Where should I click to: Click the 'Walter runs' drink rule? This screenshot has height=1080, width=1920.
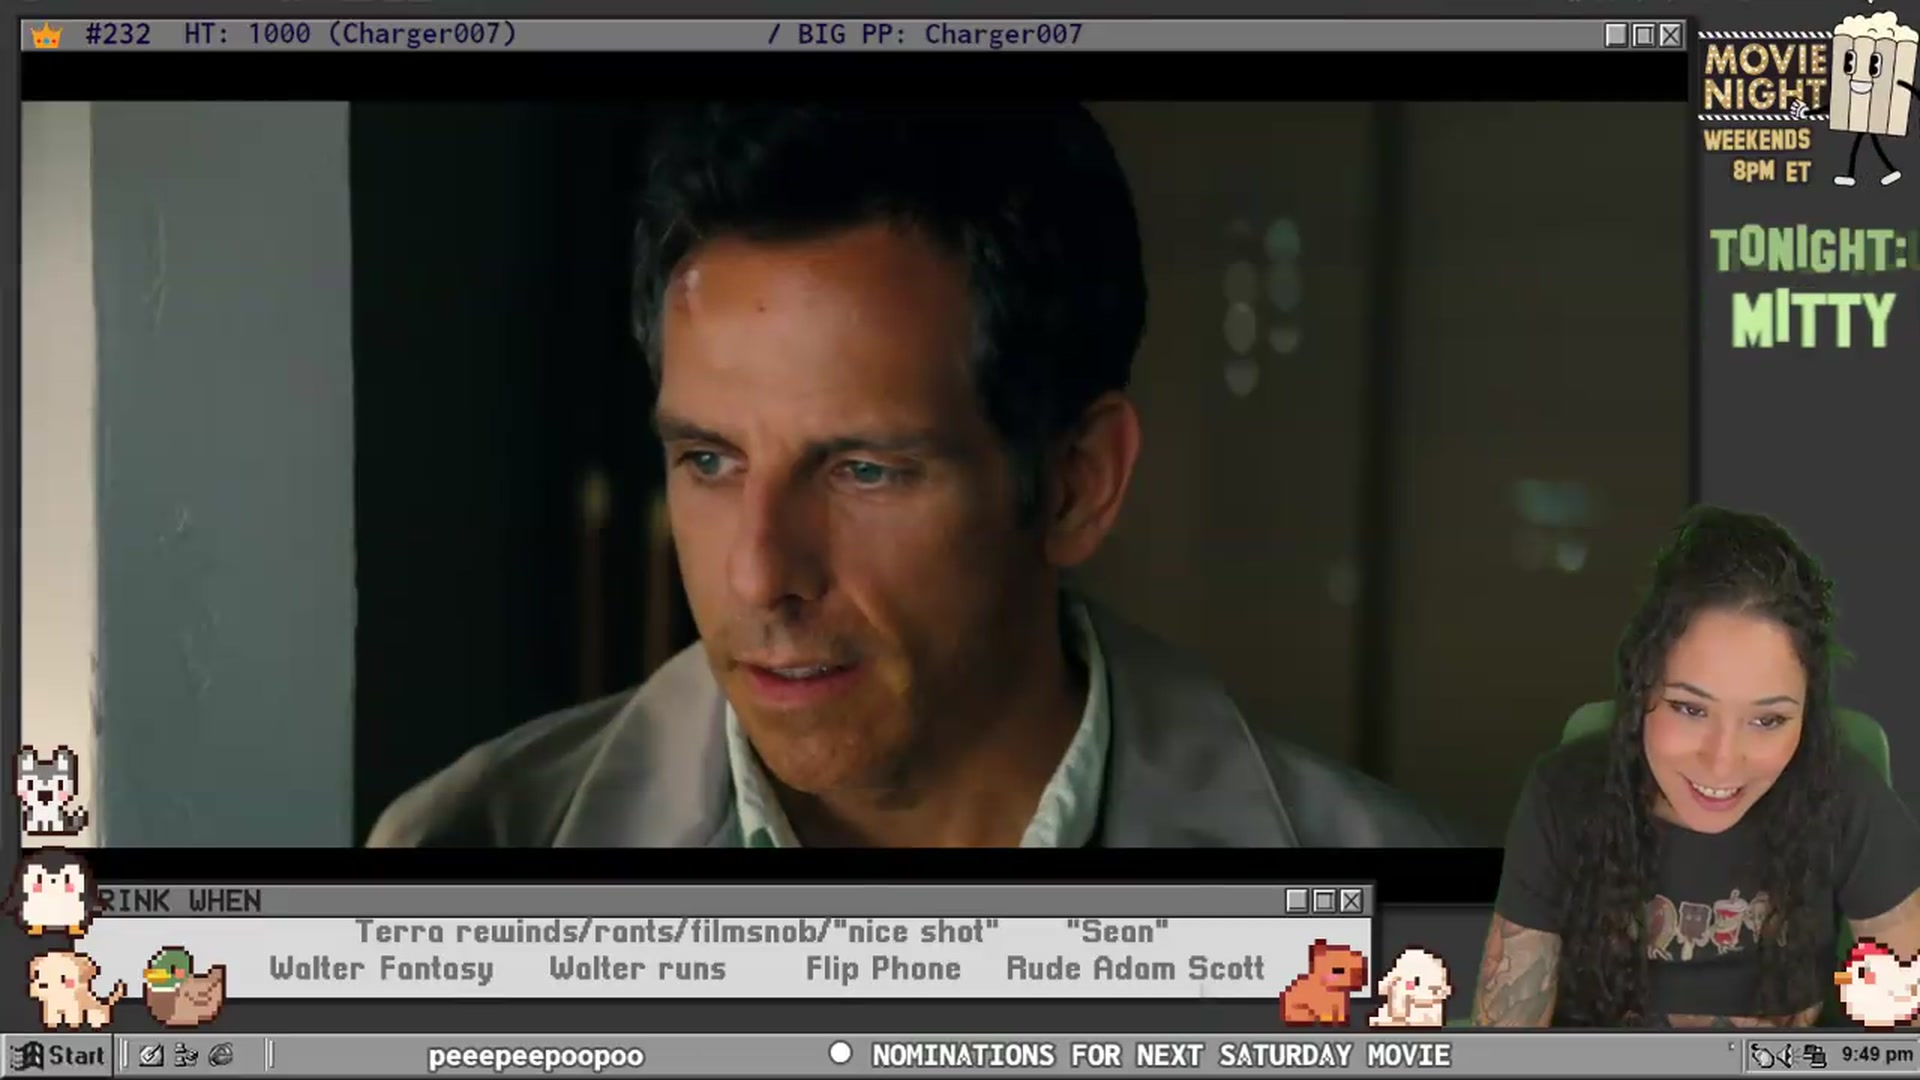[637, 968]
